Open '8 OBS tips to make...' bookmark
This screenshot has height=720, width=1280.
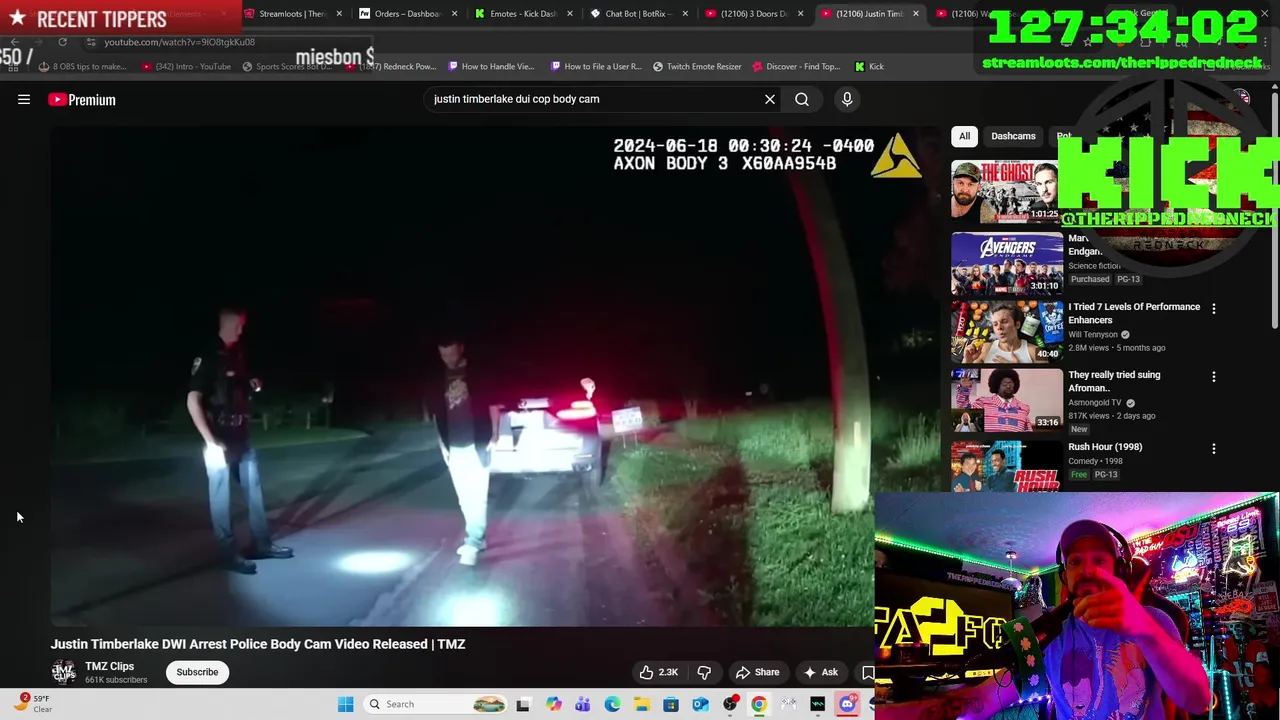point(83,67)
